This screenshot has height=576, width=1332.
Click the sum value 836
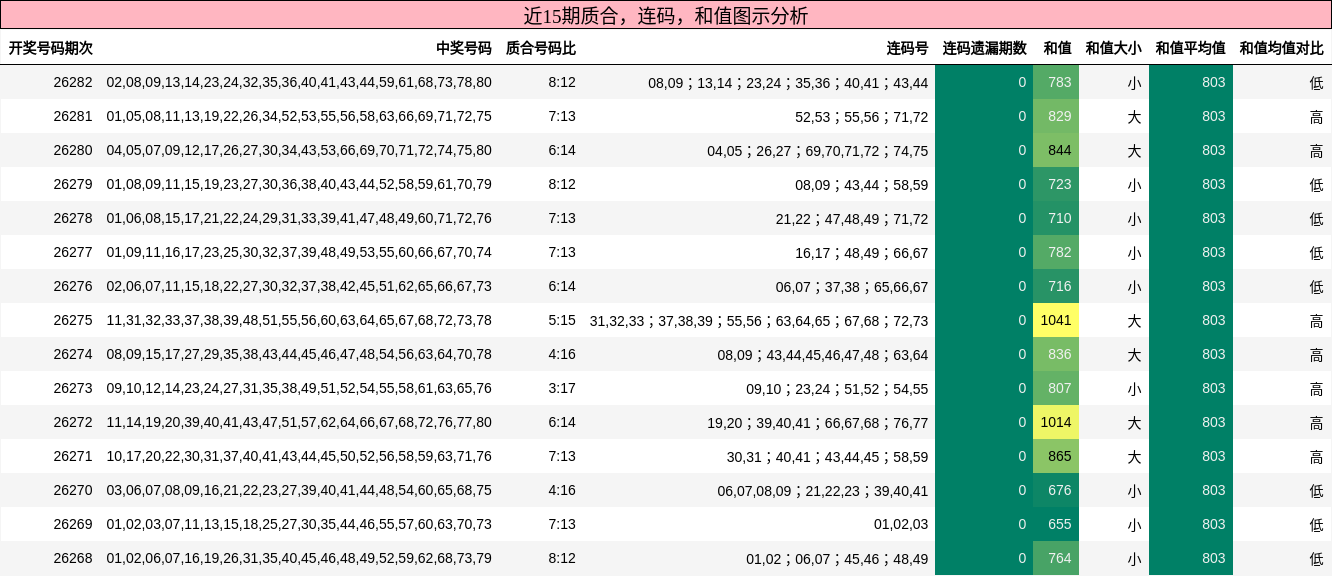(x=1056, y=354)
